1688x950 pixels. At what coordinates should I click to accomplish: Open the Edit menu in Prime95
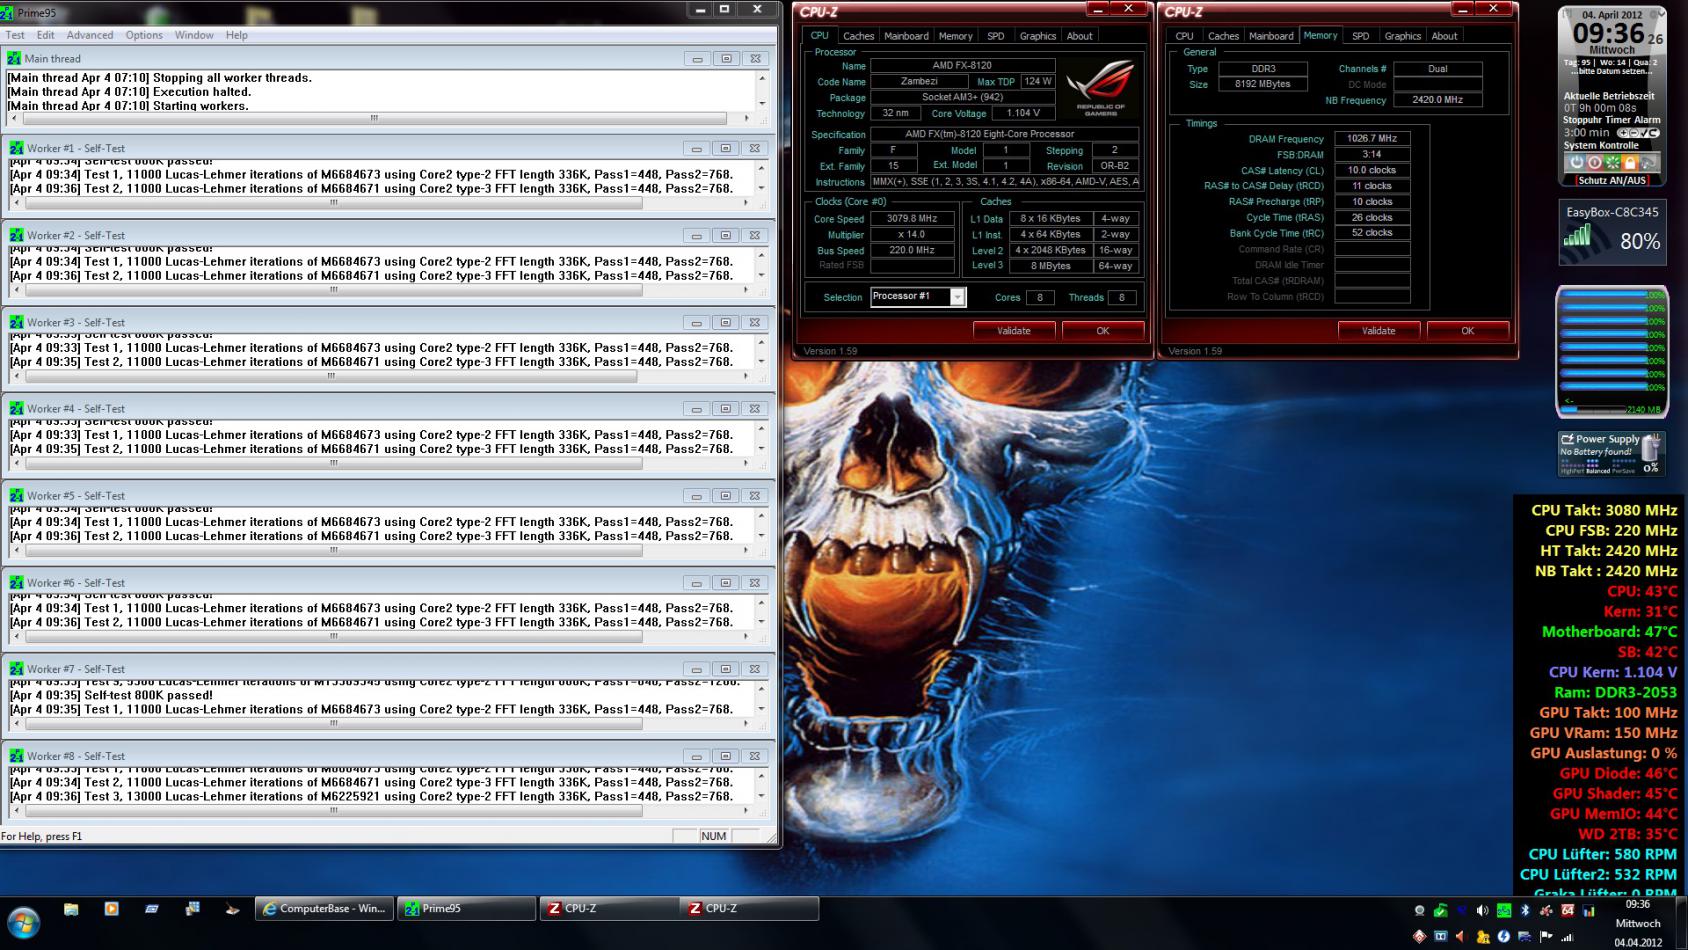tap(46, 35)
